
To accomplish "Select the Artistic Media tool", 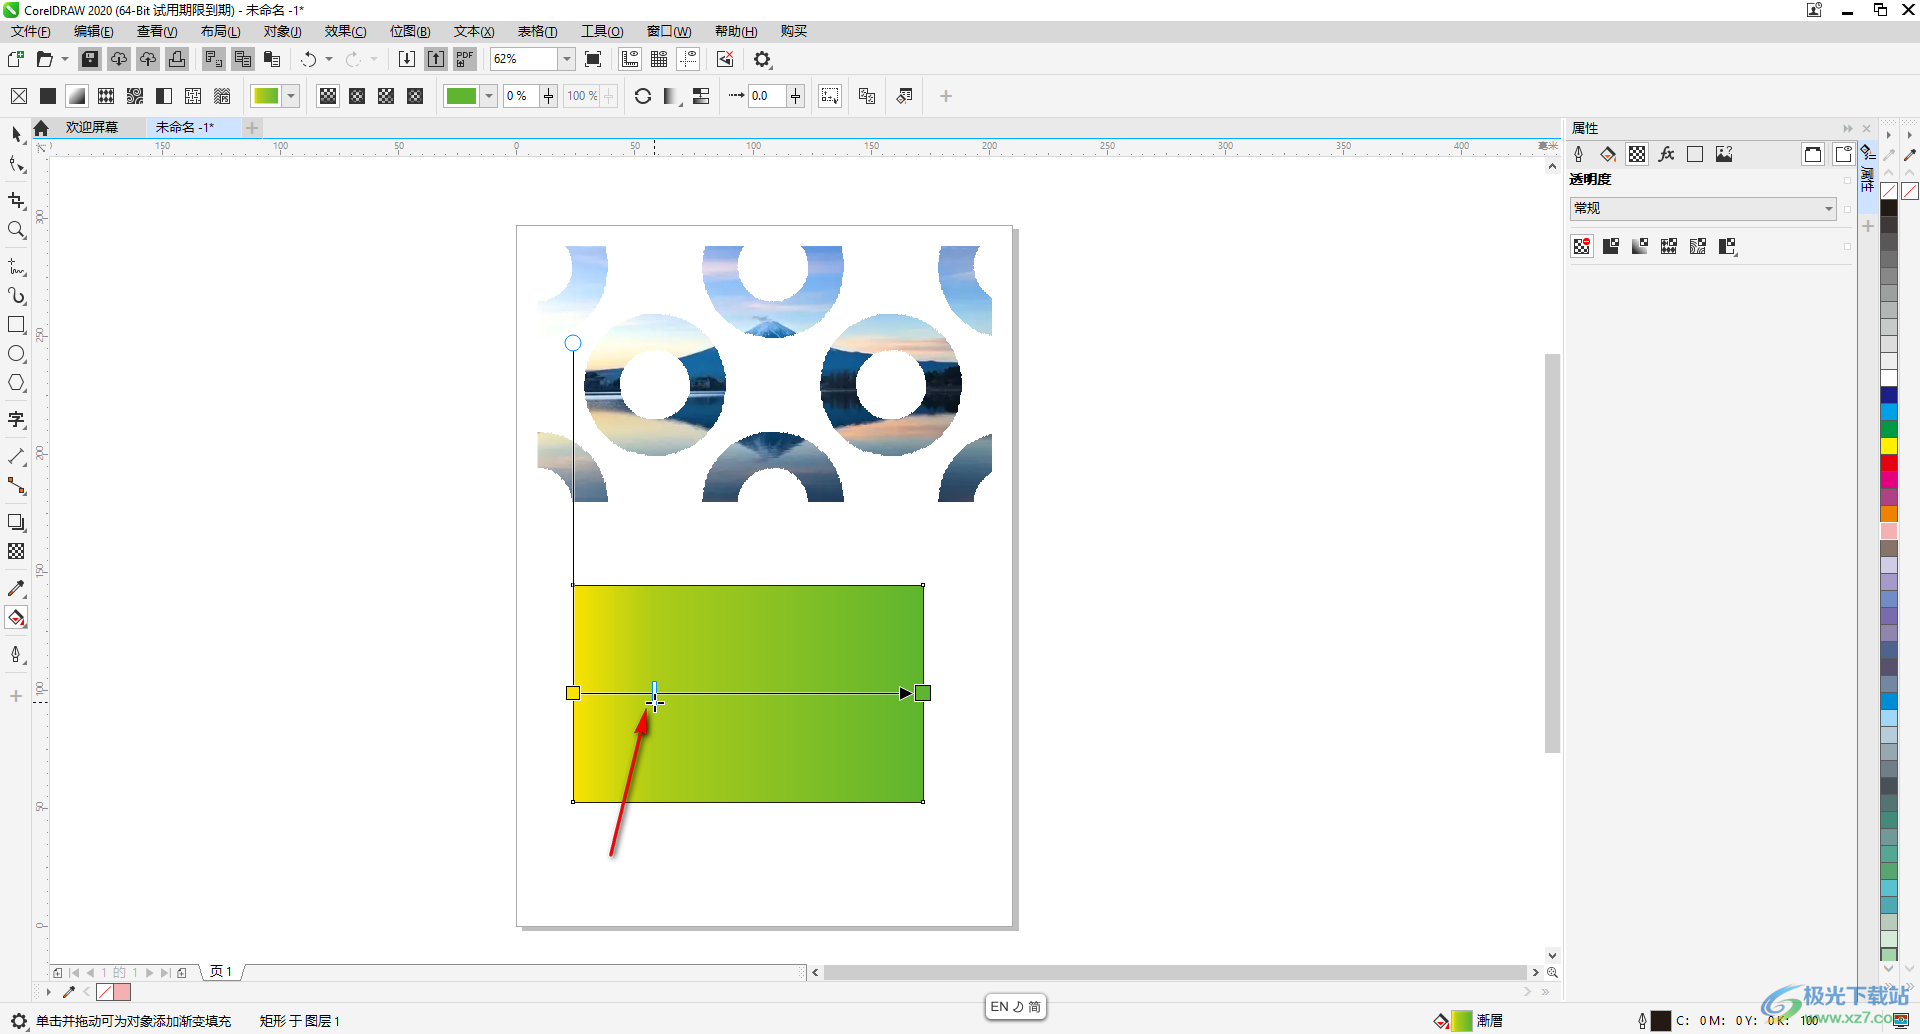I will [x=16, y=296].
